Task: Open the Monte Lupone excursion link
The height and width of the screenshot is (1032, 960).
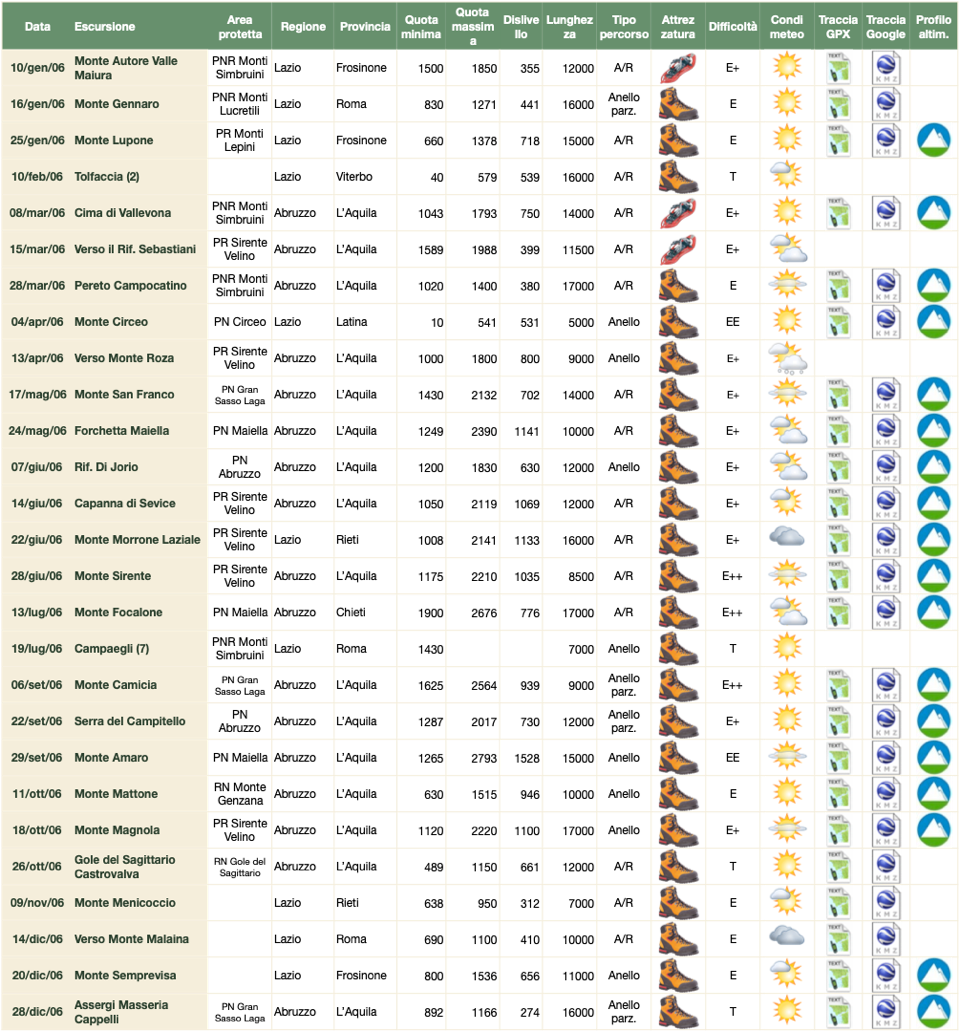Action: coord(114,140)
